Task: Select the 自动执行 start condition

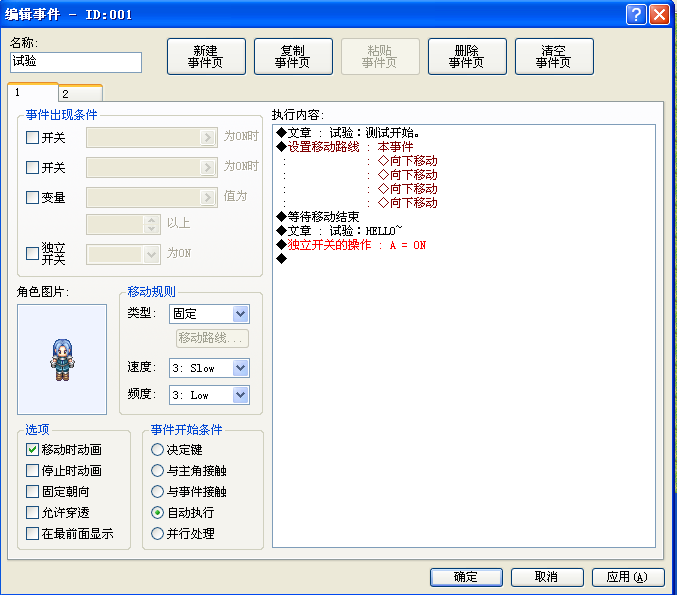Action: (x=158, y=513)
